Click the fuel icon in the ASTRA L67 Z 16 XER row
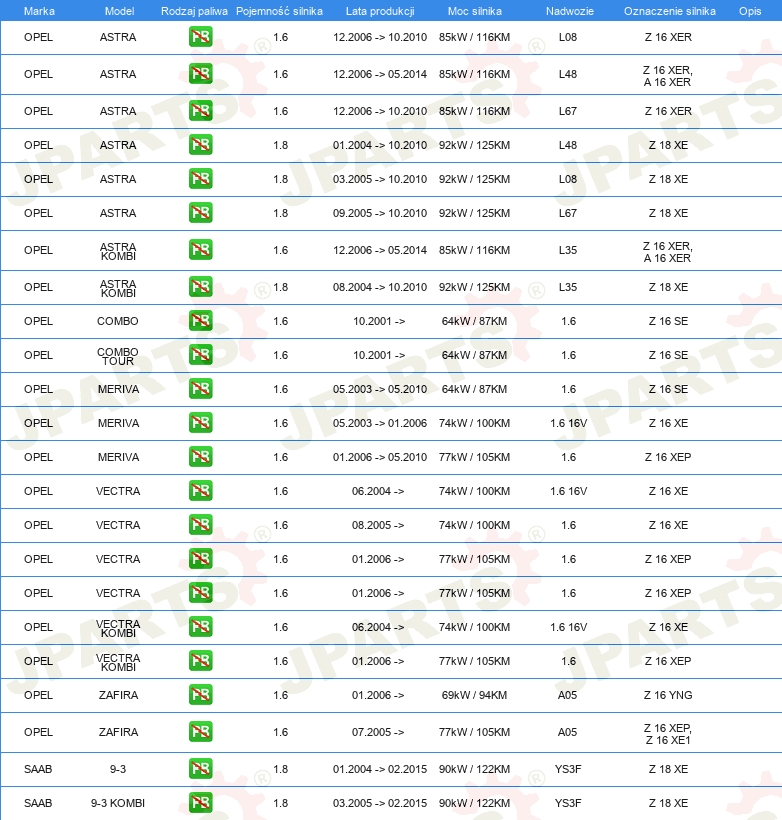This screenshot has width=782, height=820. 200,111
